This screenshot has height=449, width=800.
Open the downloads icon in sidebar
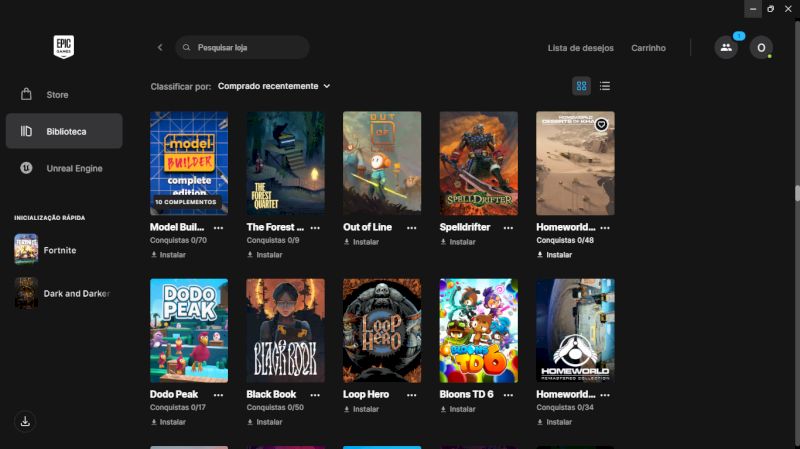tap(26, 421)
